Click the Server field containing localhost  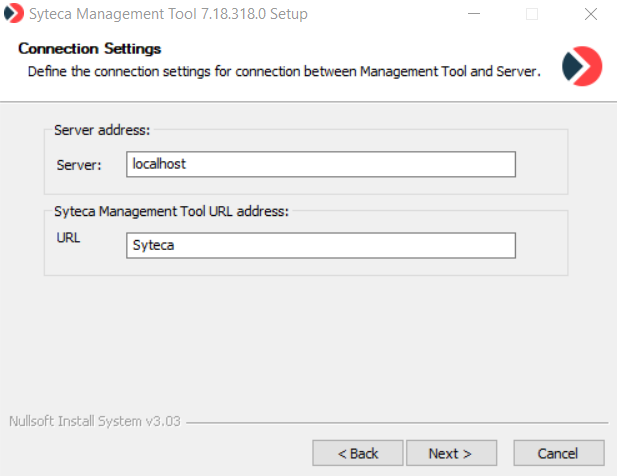coord(320,164)
